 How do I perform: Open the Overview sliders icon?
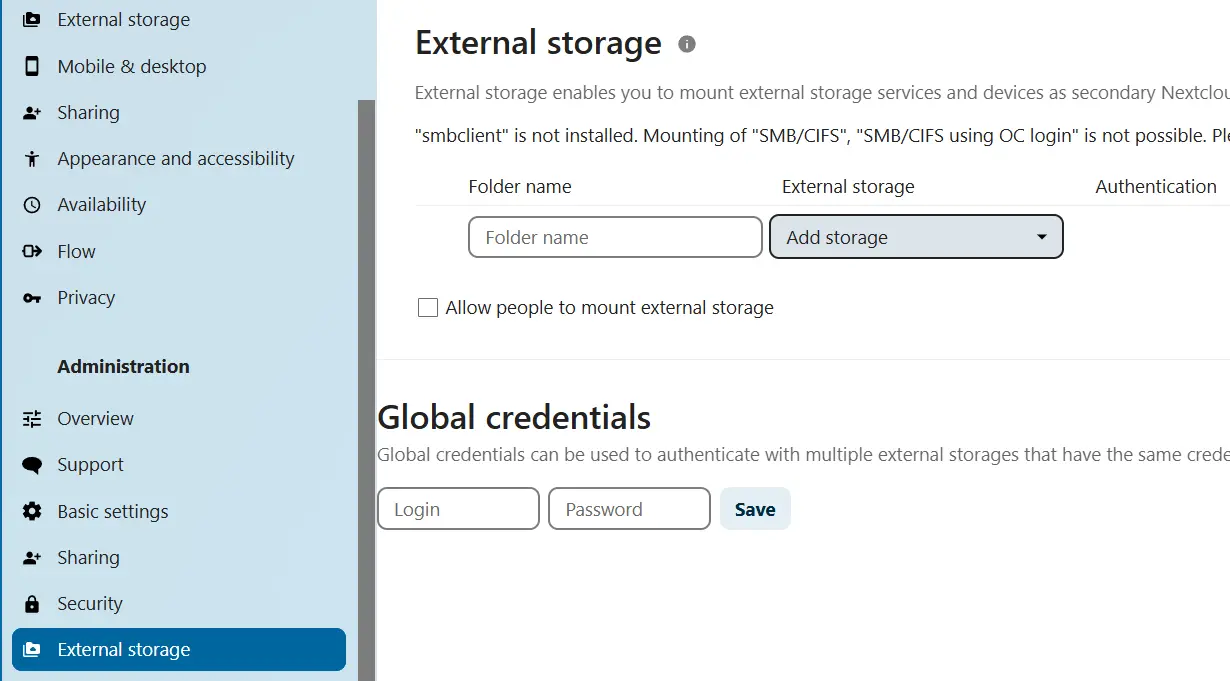[32, 418]
